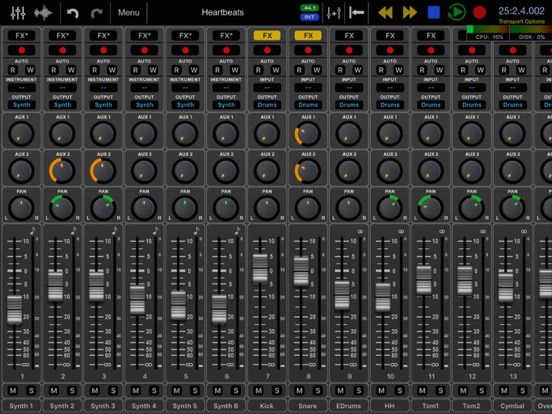The height and width of the screenshot is (414, 552).
Task: Select the EDrums track name
Action: [x=349, y=406]
